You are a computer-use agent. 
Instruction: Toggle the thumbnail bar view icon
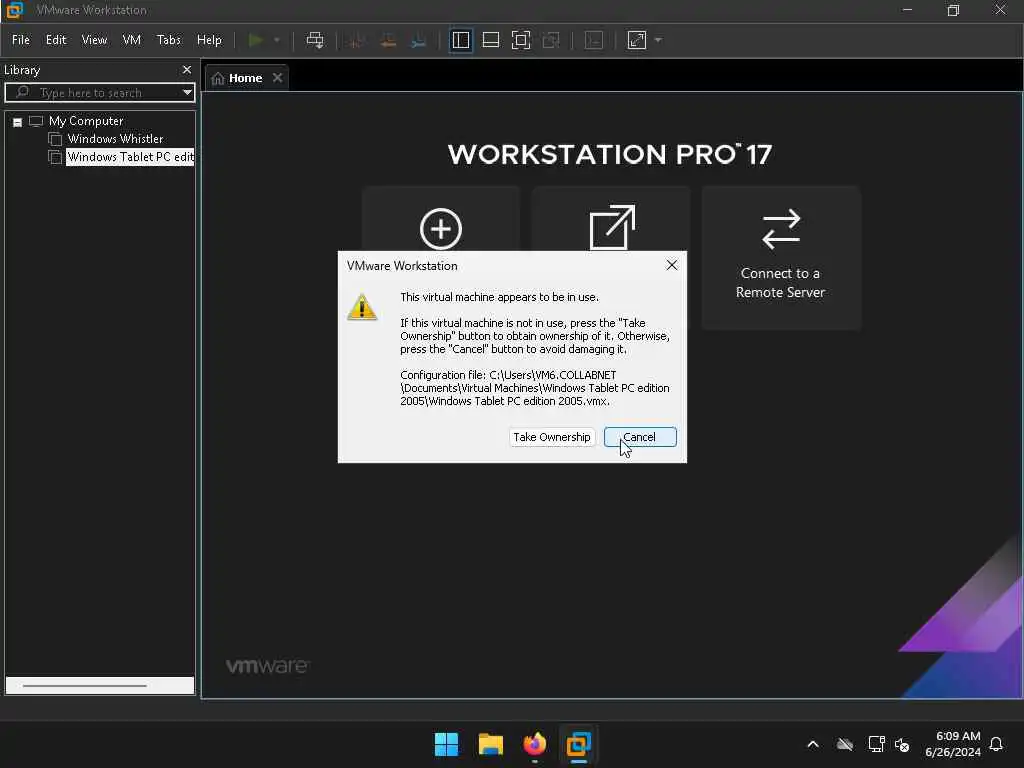[490, 40]
